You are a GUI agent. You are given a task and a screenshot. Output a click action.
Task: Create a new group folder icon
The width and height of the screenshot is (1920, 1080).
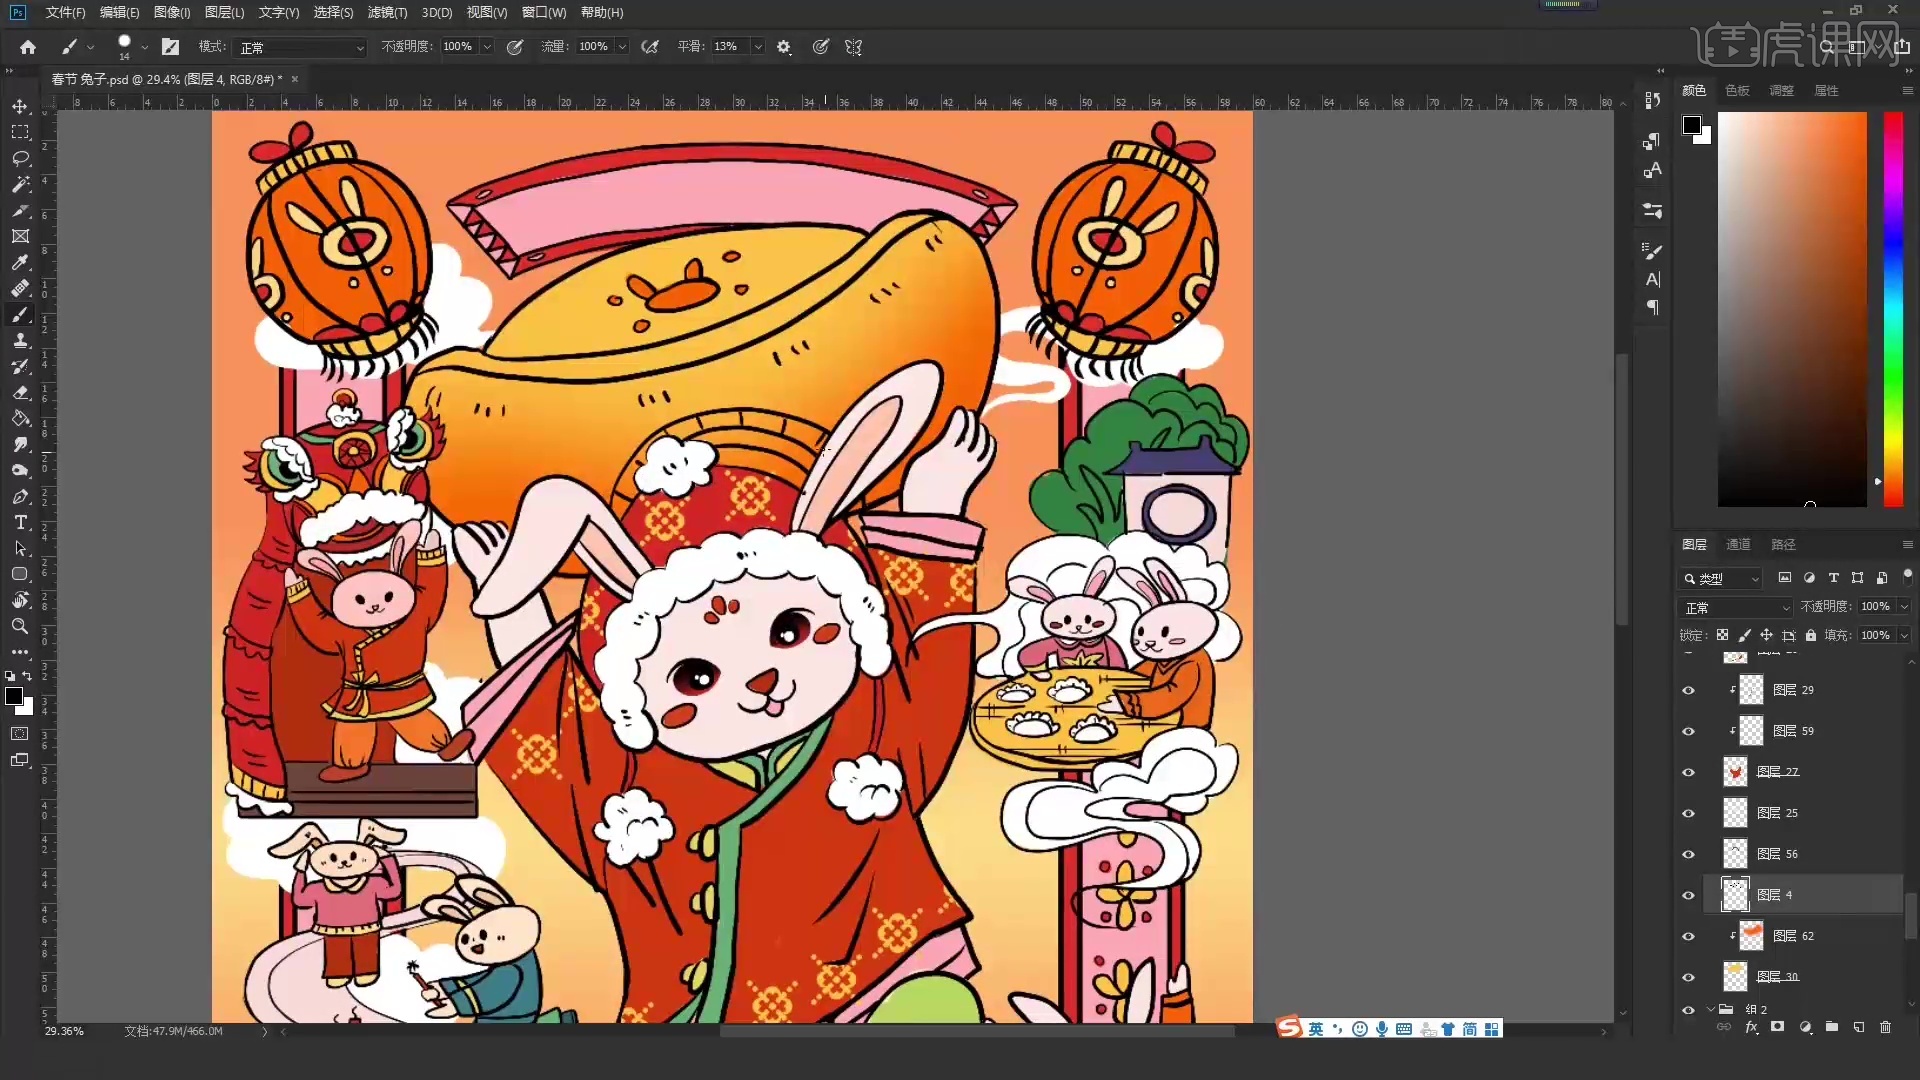1831,1027
